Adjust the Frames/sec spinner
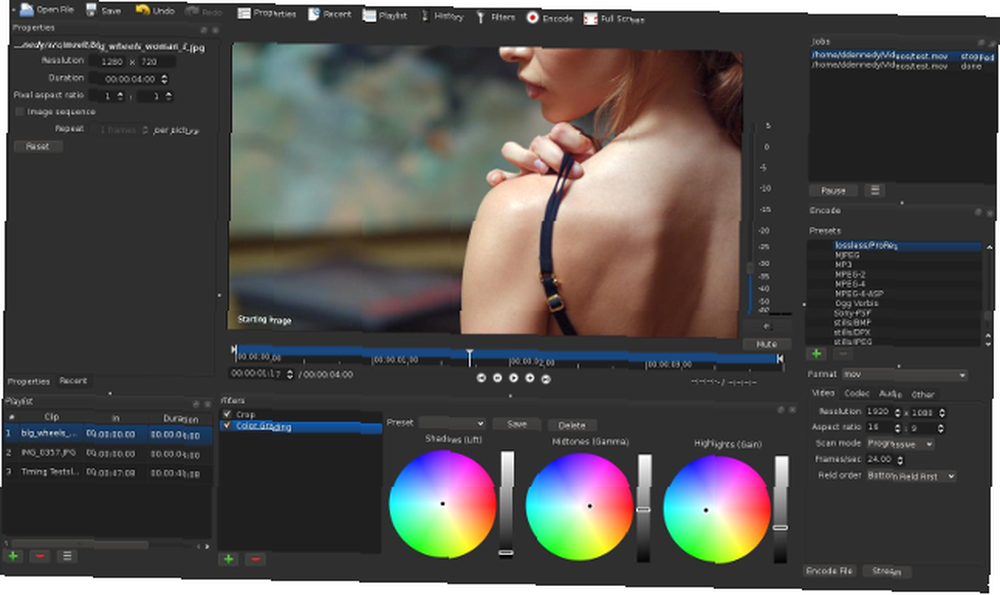1000x595 pixels. (x=900, y=459)
